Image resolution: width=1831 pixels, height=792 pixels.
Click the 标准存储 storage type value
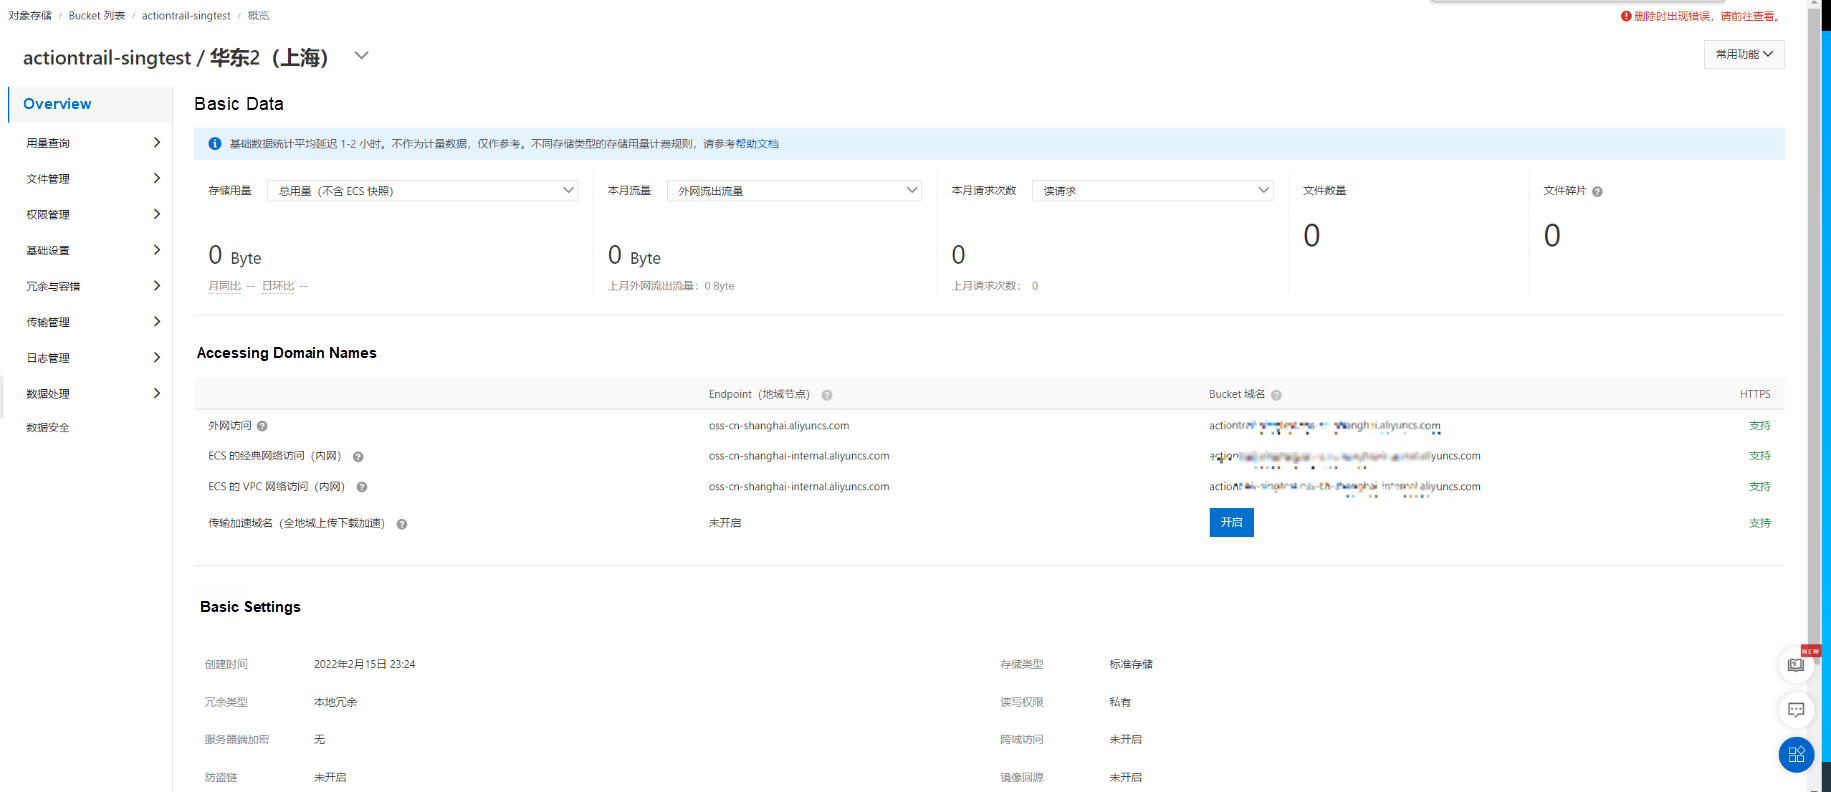[x=1131, y=664]
